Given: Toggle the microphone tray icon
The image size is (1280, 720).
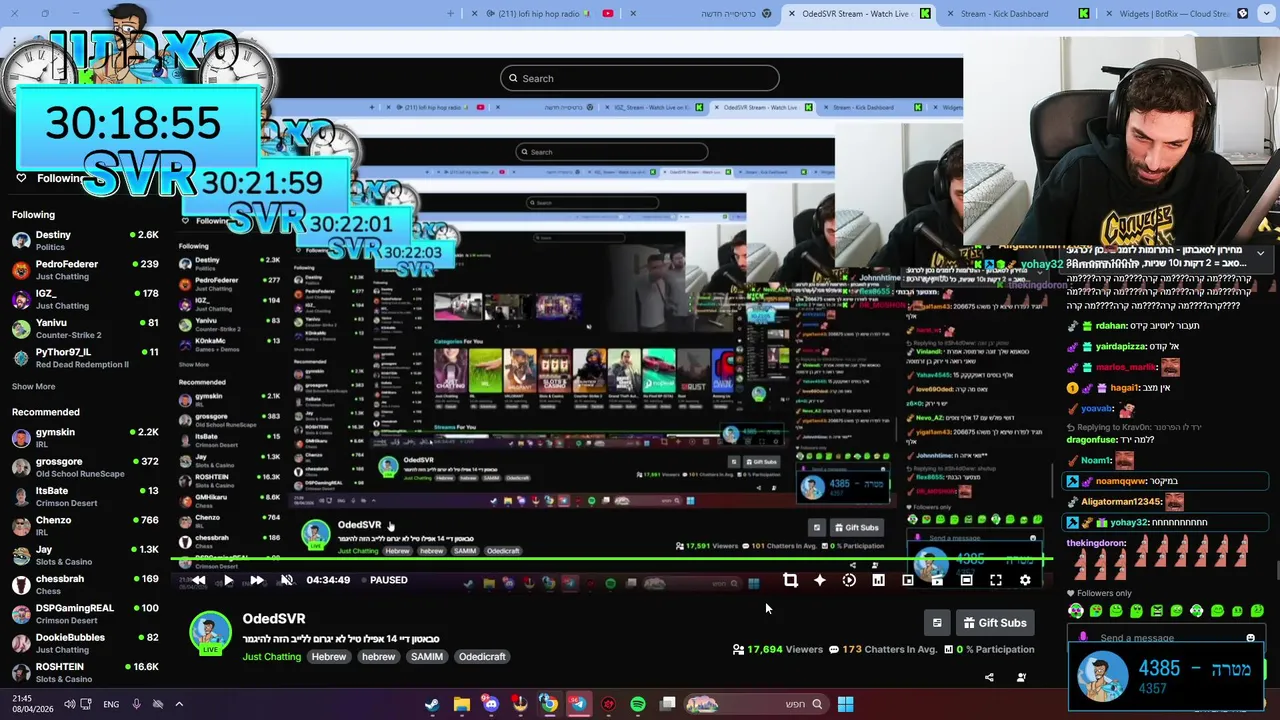Looking at the screenshot, I should pyautogui.click(x=136, y=704).
